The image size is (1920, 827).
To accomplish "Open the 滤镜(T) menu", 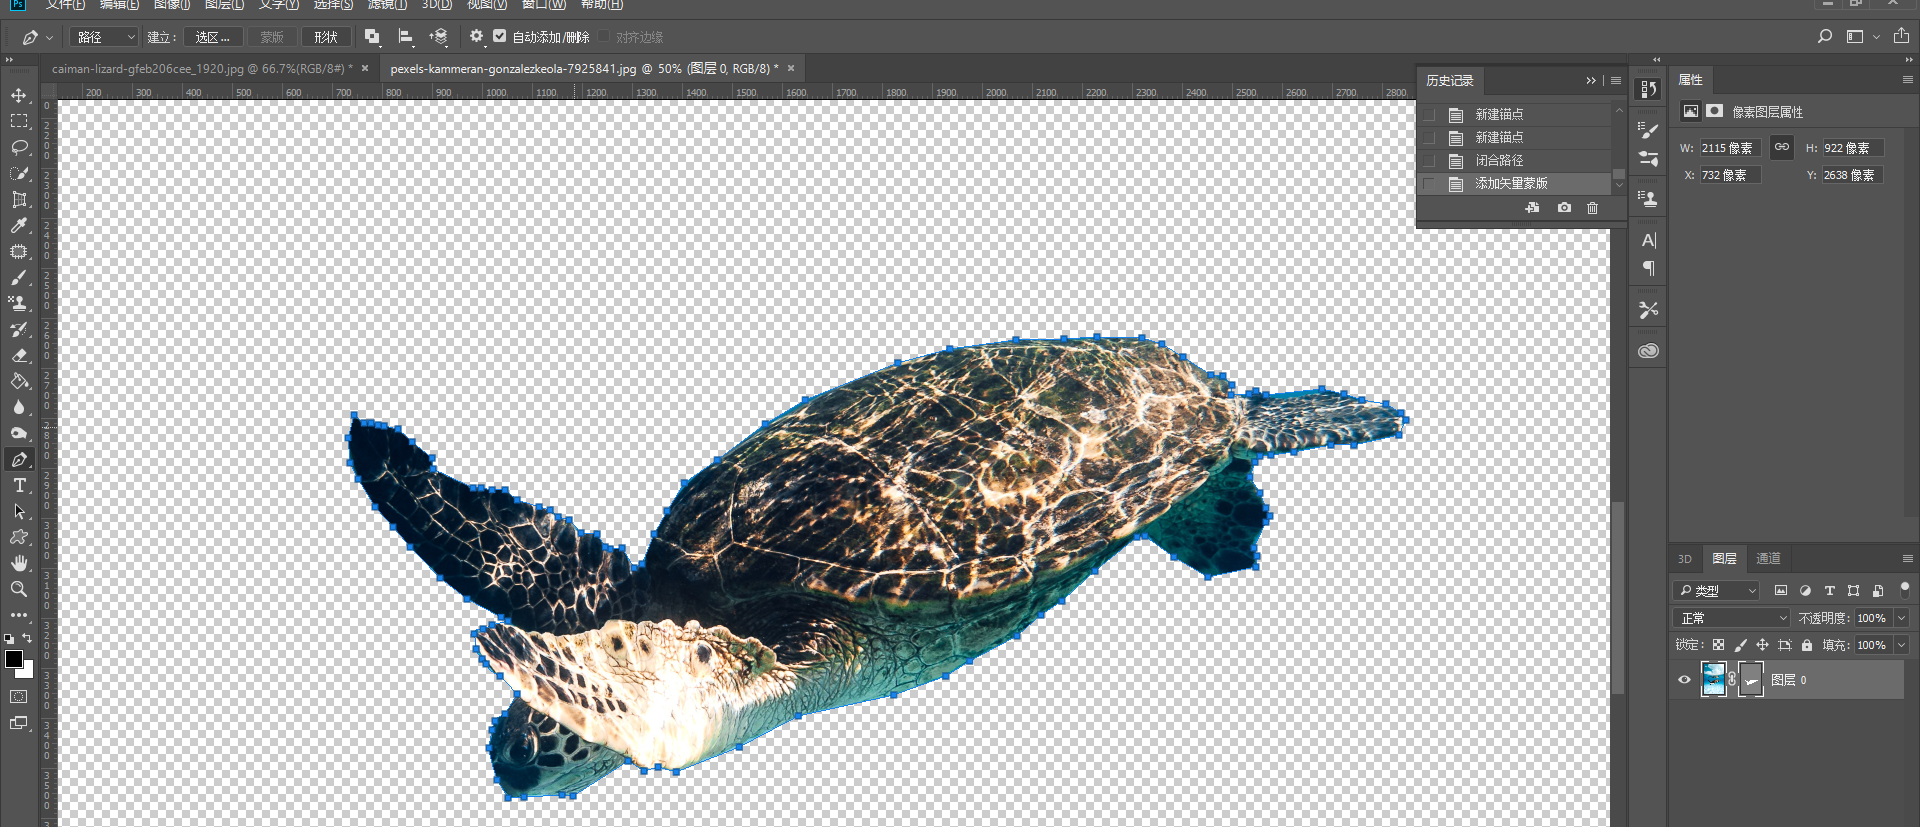I will [x=387, y=5].
